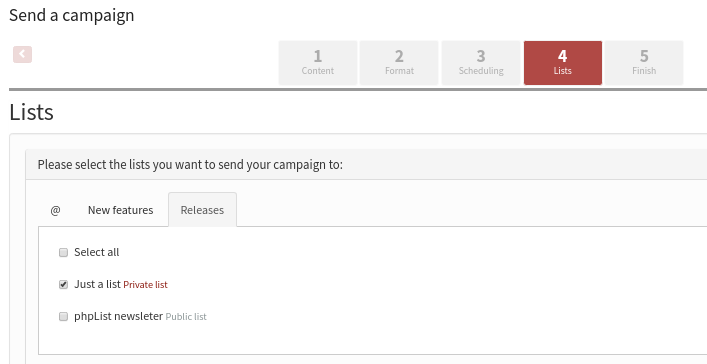Select the active step 4 Lists

point(563,63)
